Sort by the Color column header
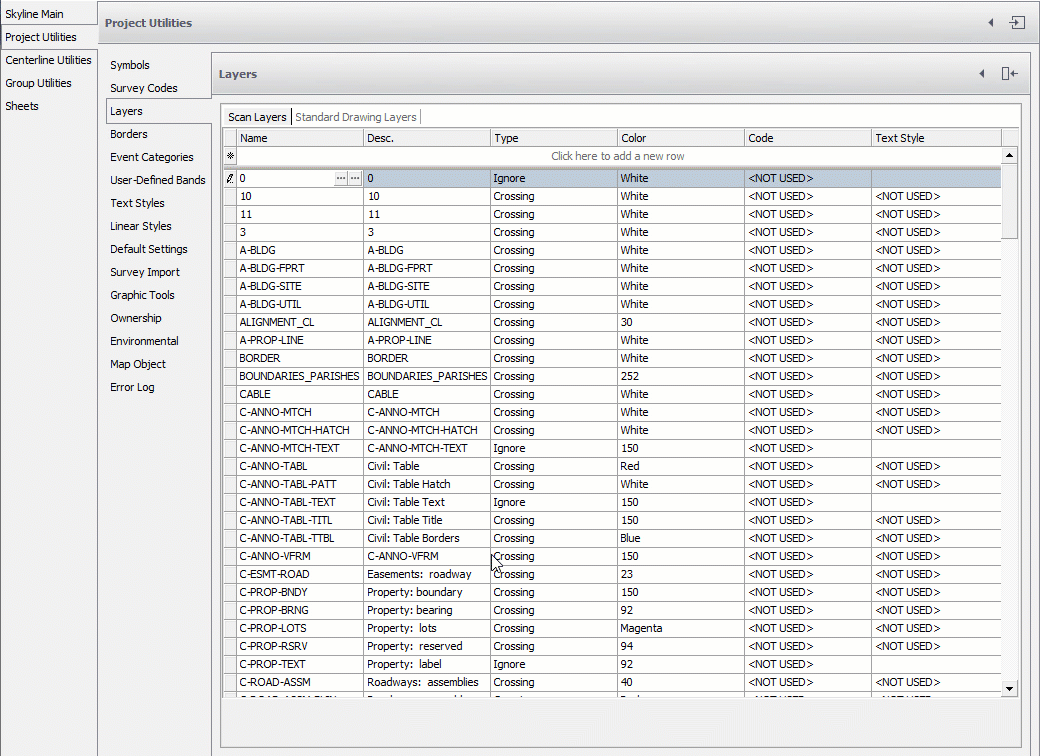Viewport: 1040px width, 756px height. pyautogui.click(x=681, y=138)
